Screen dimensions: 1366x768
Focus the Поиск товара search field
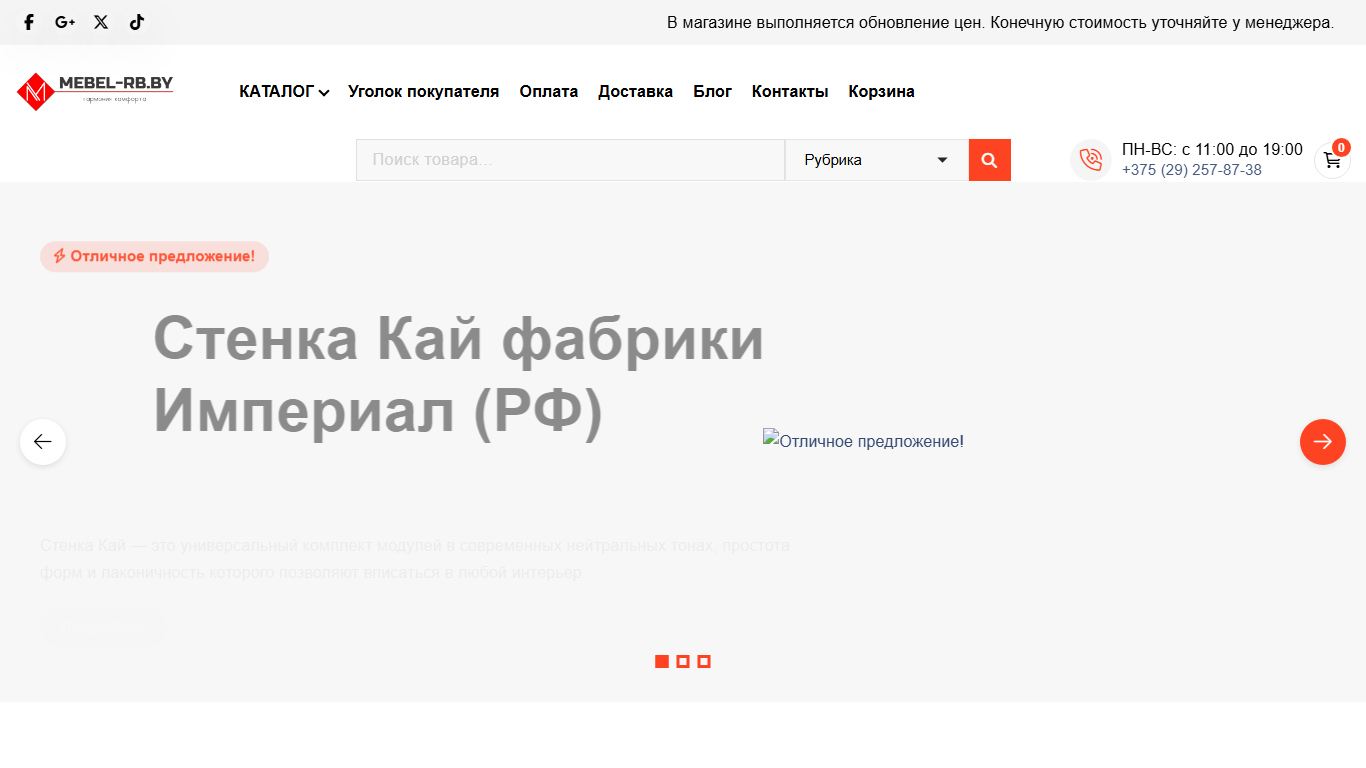click(570, 160)
